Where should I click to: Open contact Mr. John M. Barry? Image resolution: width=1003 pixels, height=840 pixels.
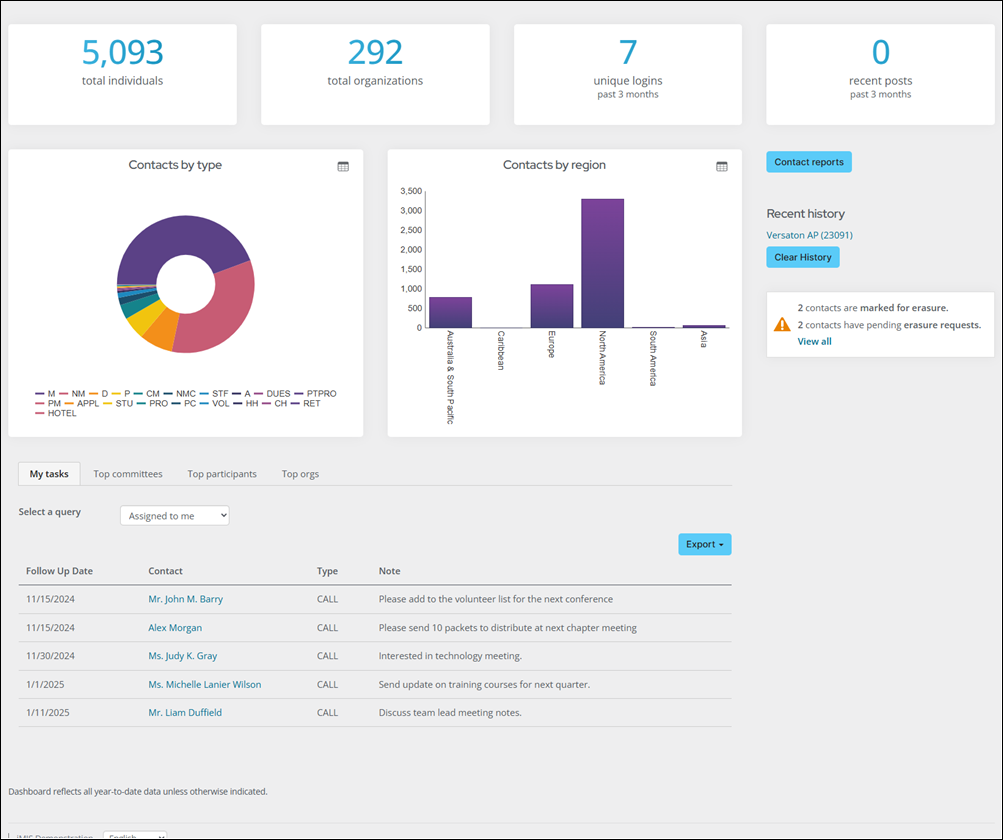(186, 599)
